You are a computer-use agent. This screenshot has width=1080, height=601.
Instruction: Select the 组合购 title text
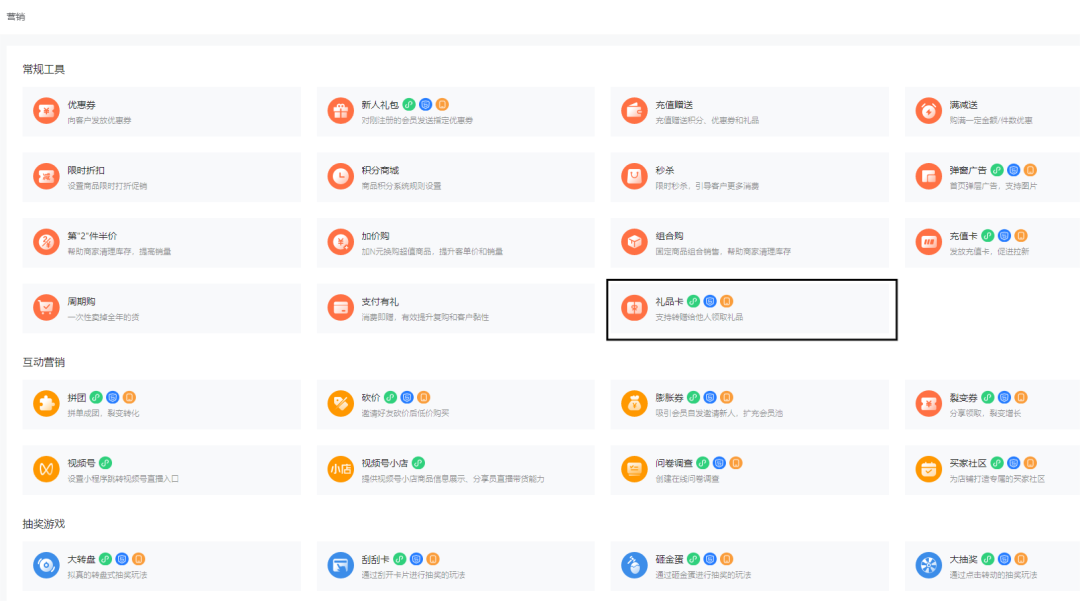click(669, 235)
